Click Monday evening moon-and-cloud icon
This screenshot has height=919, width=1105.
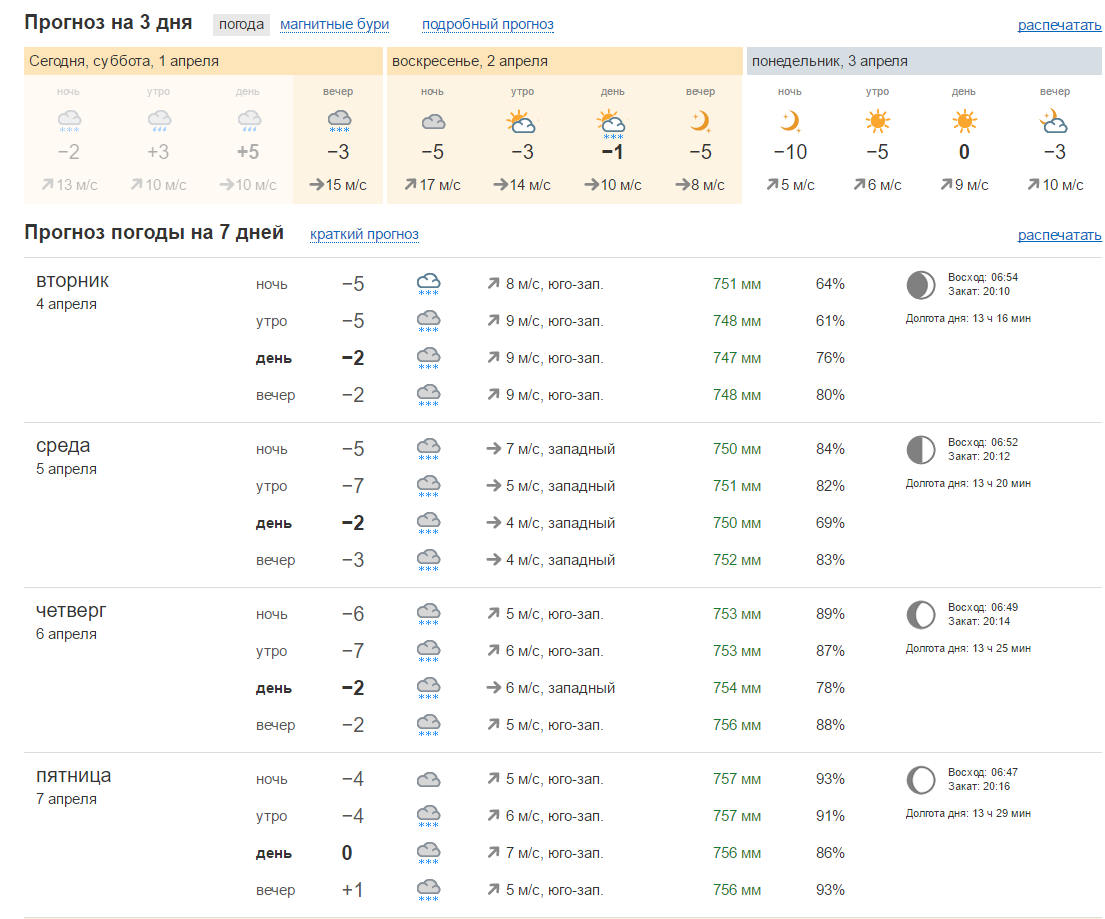pyautogui.click(x=1054, y=122)
